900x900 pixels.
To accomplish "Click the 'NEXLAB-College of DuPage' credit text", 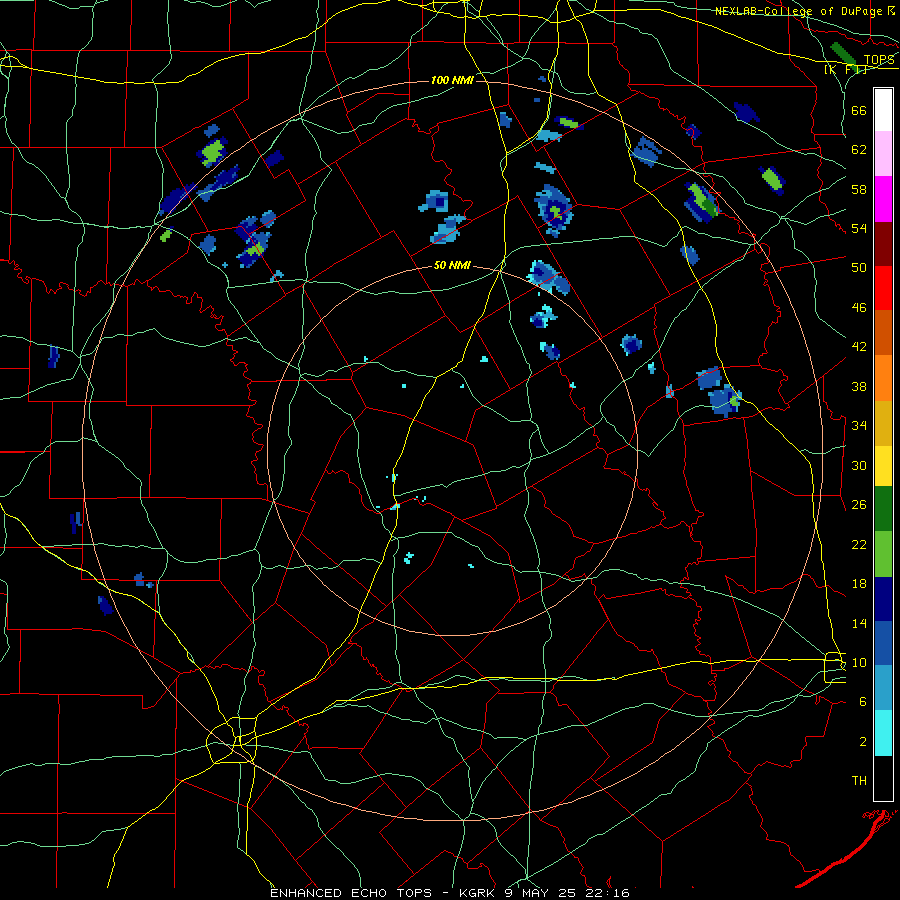I will tap(799, 11).
